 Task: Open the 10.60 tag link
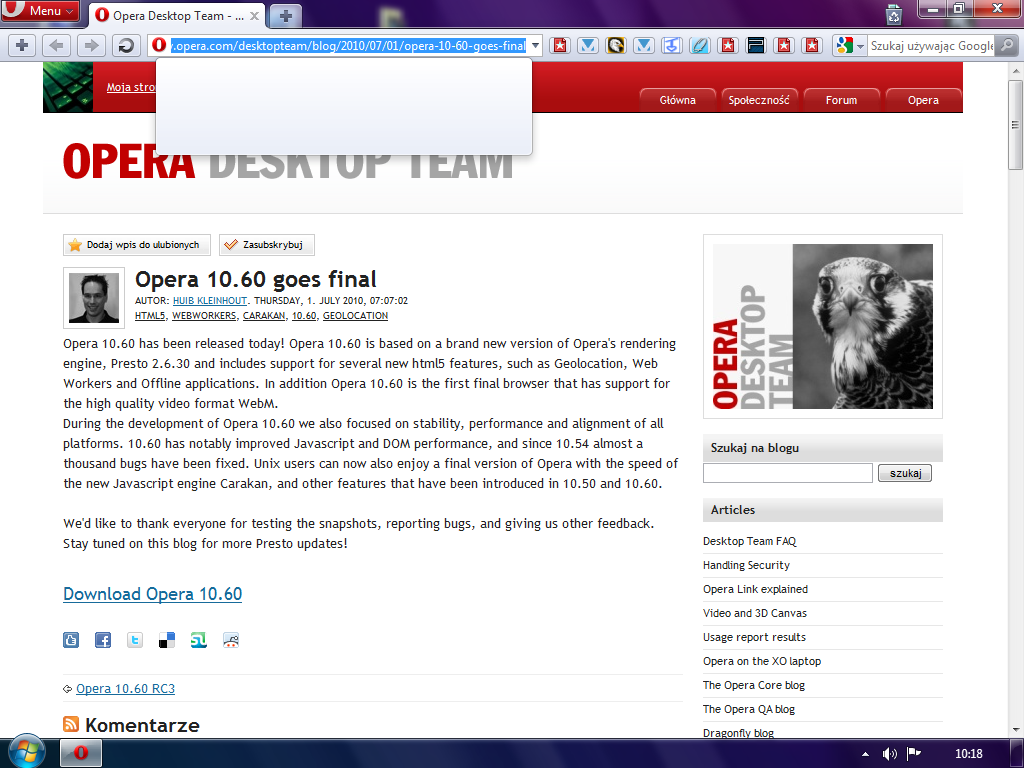tap(304, 315)
